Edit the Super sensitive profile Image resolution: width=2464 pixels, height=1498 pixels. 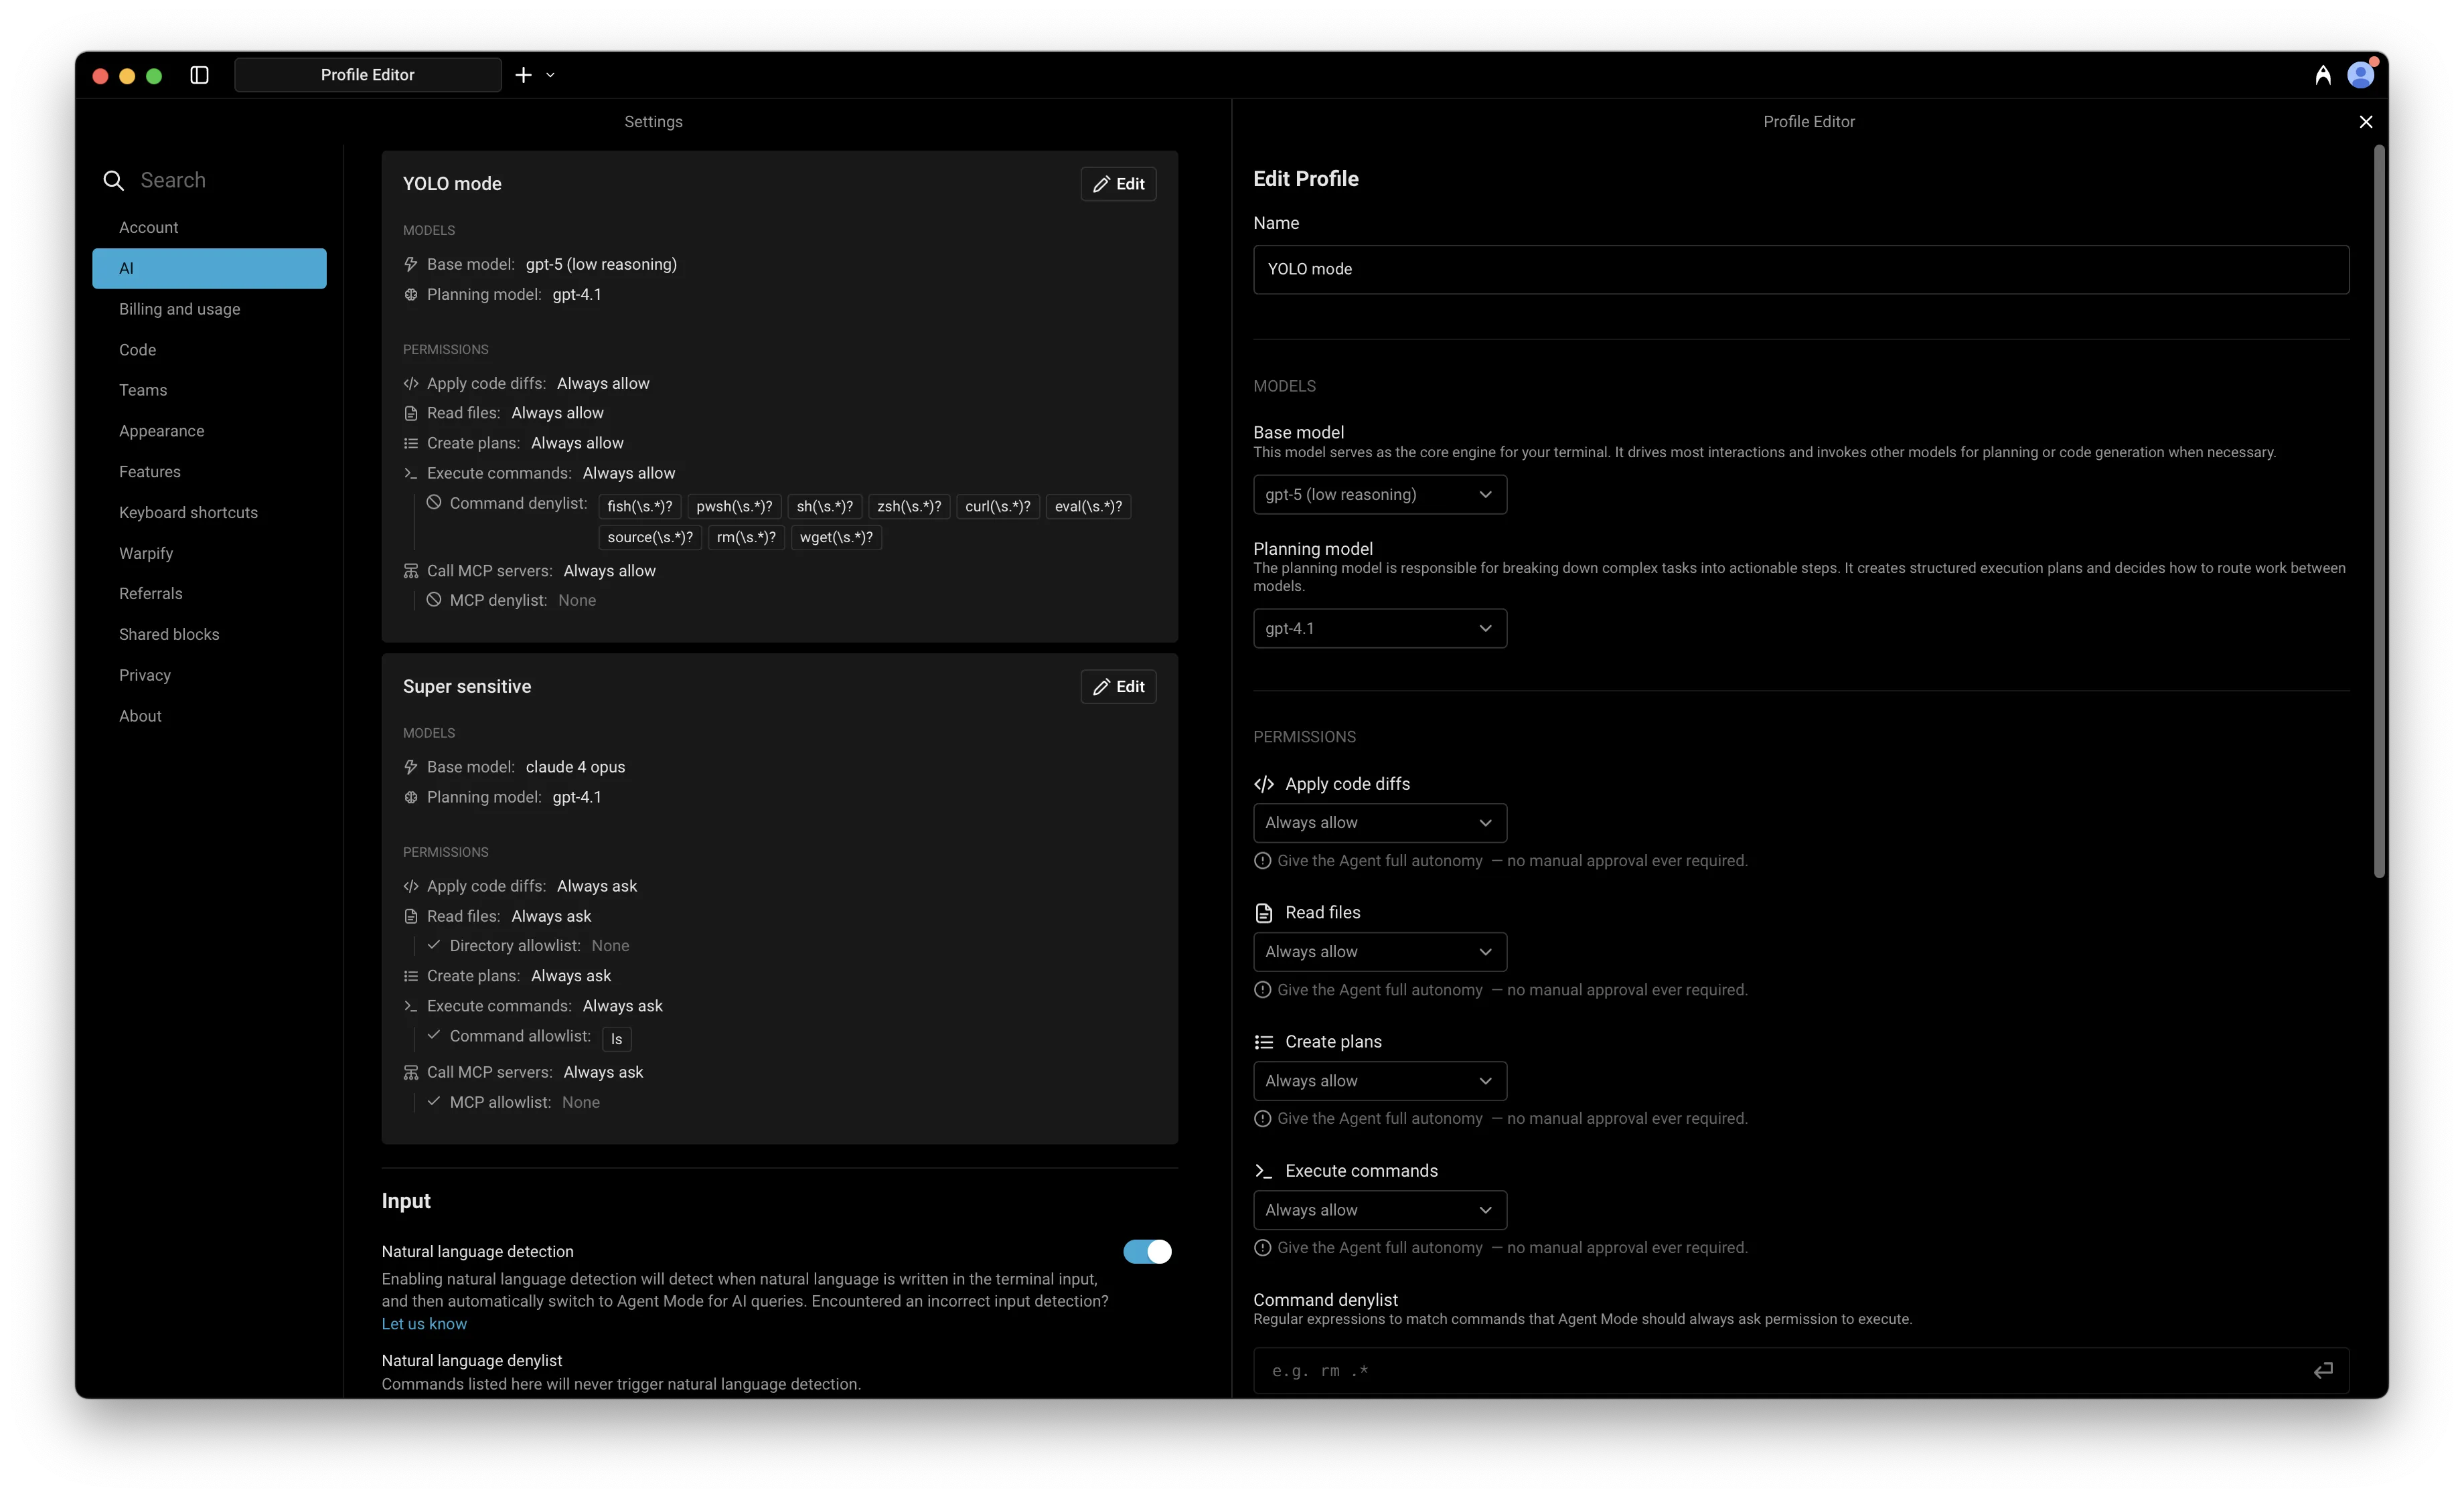[x=1118, y=686]
